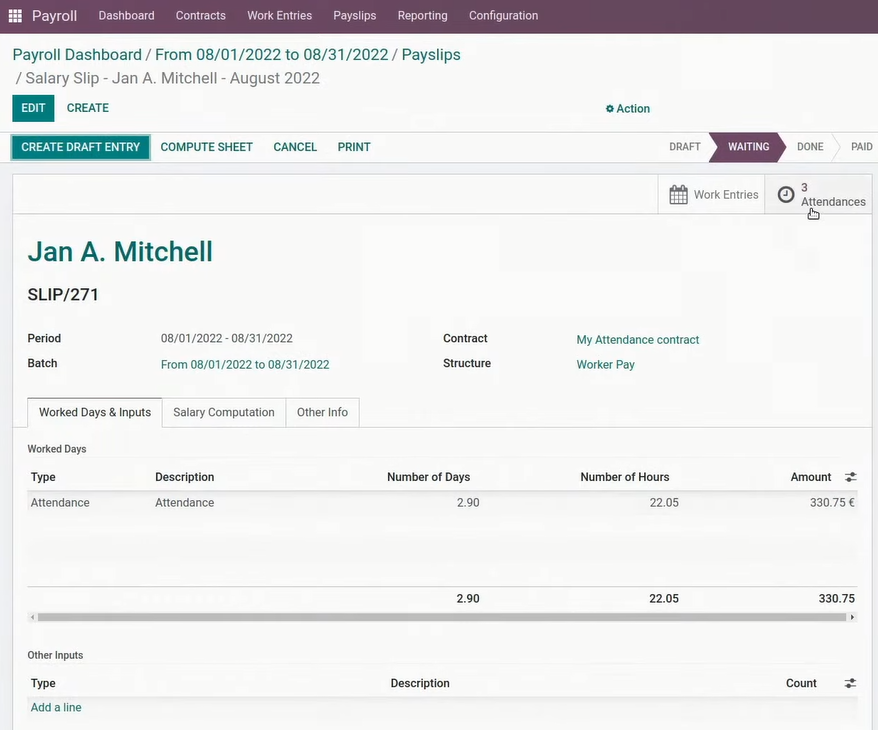Open the Work Entries menu
The width and height of the screenshot is (878, 730).
point(279,16)
